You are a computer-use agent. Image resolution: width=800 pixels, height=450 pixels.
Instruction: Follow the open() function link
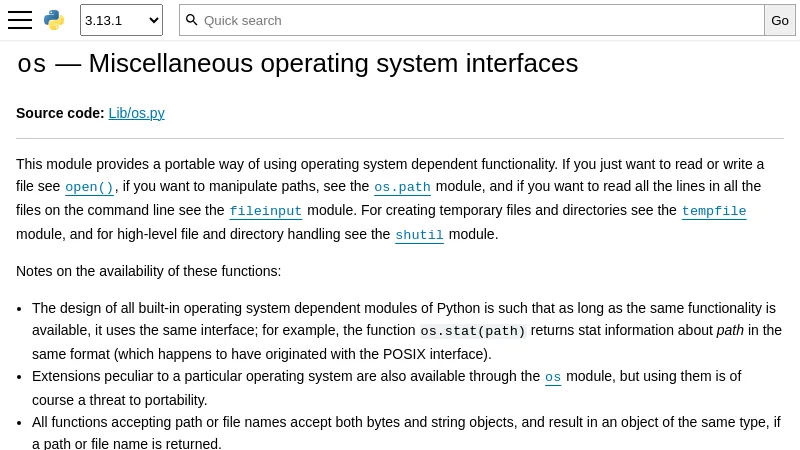(89, 187)
